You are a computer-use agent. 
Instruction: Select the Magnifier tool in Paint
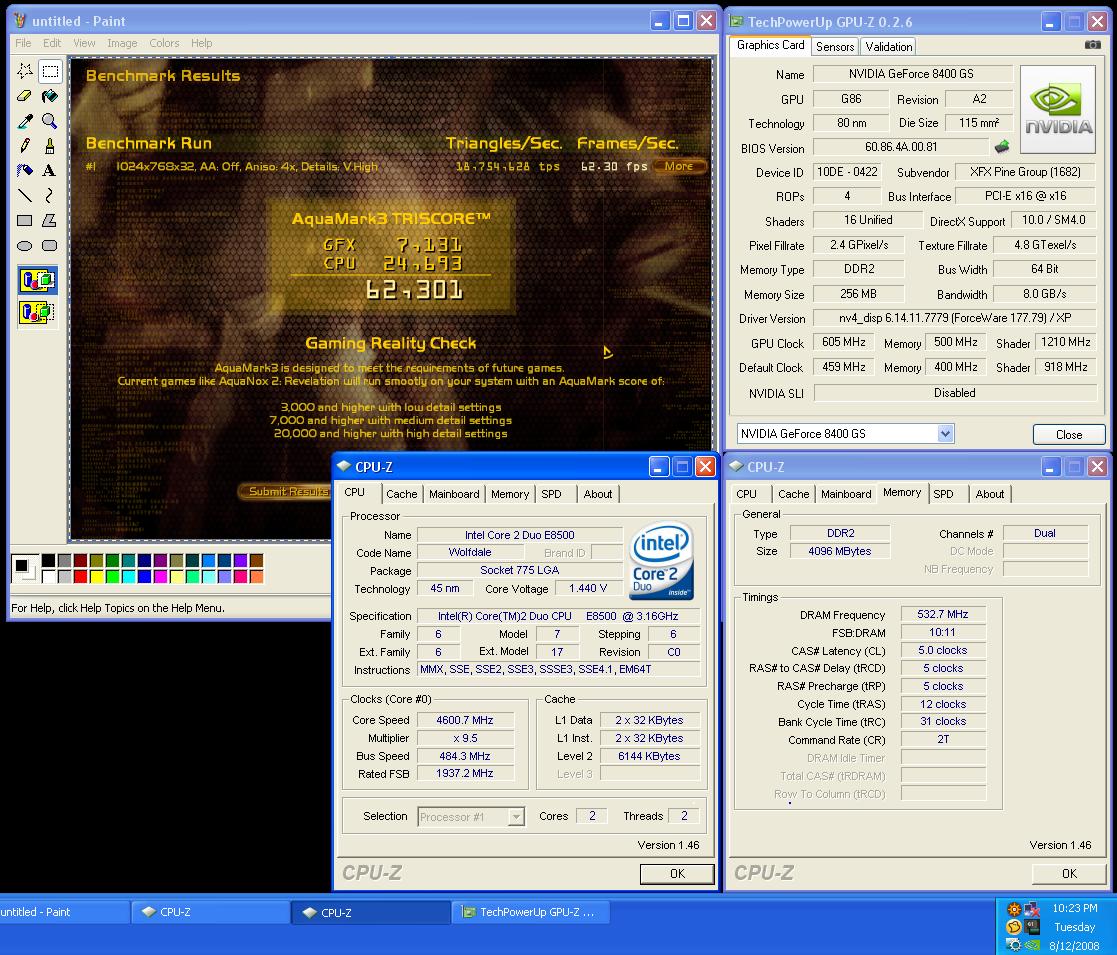50,121
